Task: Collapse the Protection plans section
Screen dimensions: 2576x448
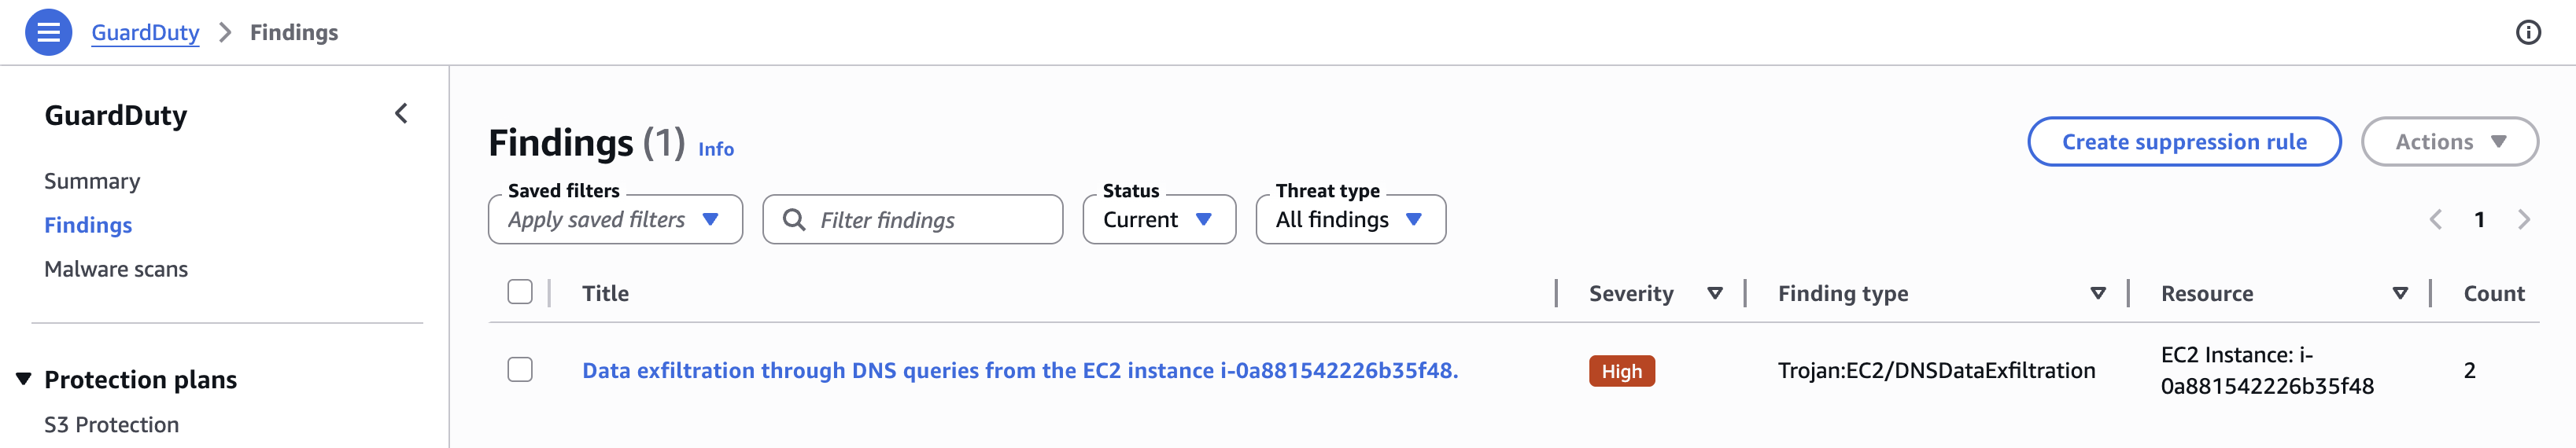Action: pyautogui.click(x=24, y=379)
